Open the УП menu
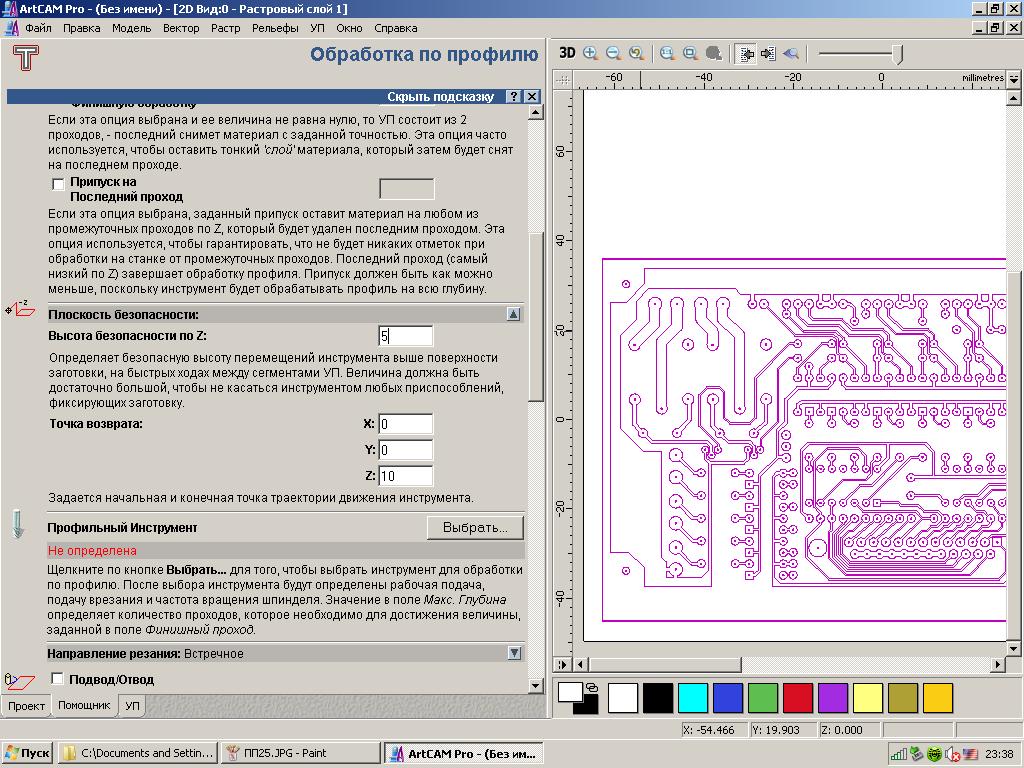 point(317,28)
